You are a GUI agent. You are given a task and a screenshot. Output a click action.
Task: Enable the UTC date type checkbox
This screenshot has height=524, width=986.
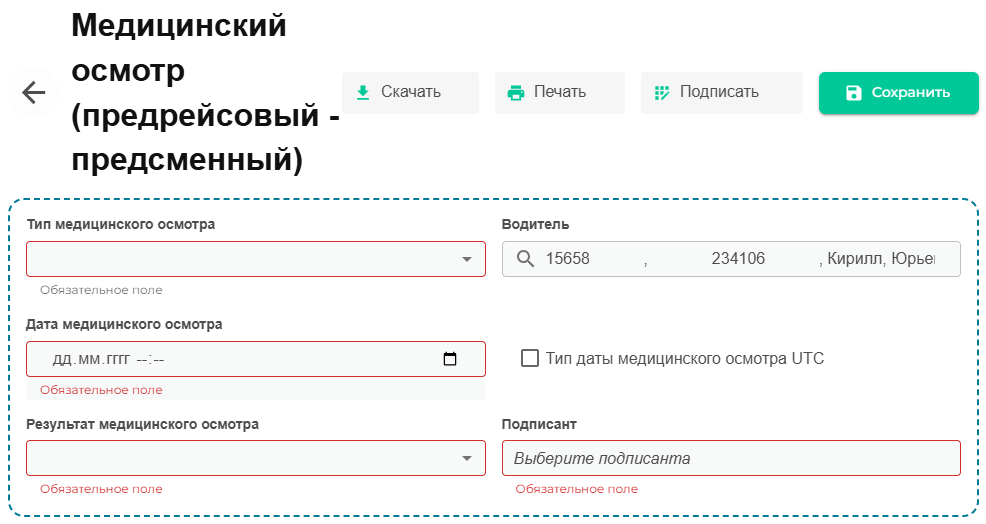530,358
